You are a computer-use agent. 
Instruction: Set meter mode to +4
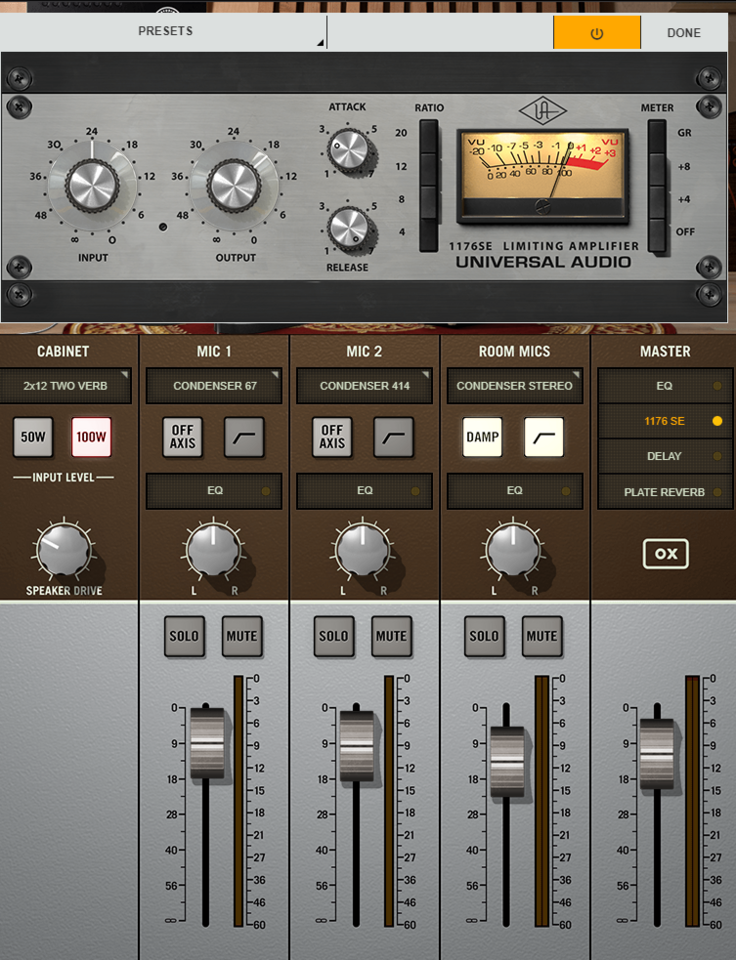[x=657, y=202]
